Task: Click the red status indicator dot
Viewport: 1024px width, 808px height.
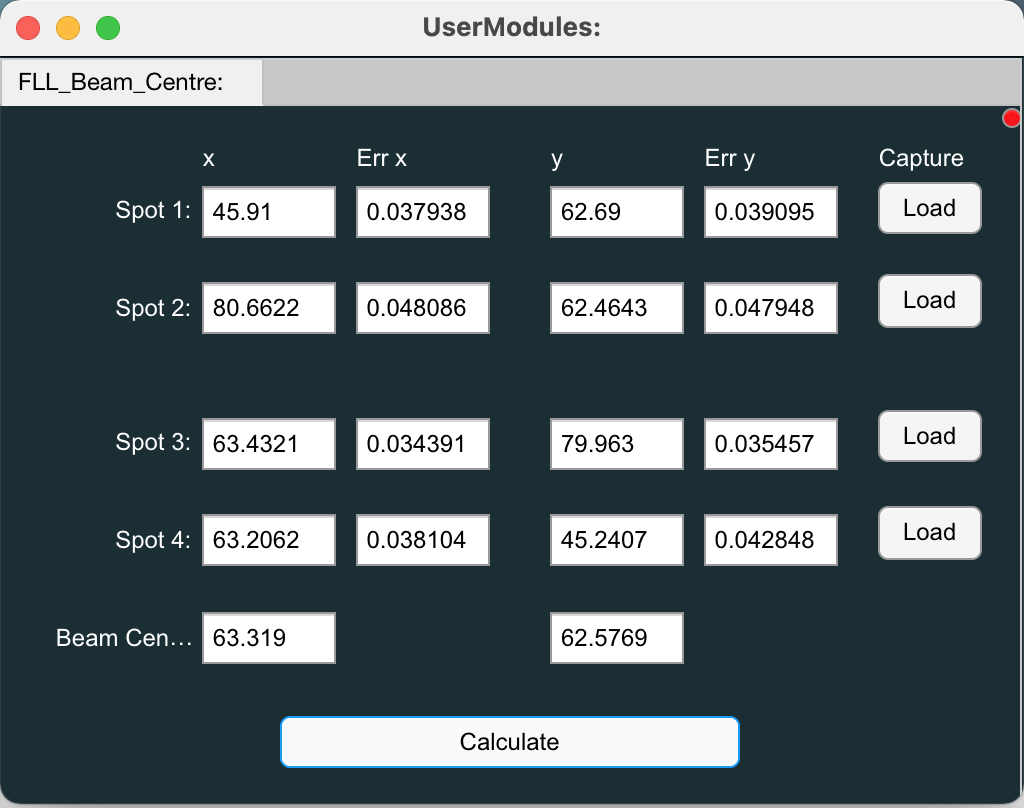Action: pos(1011,118)
